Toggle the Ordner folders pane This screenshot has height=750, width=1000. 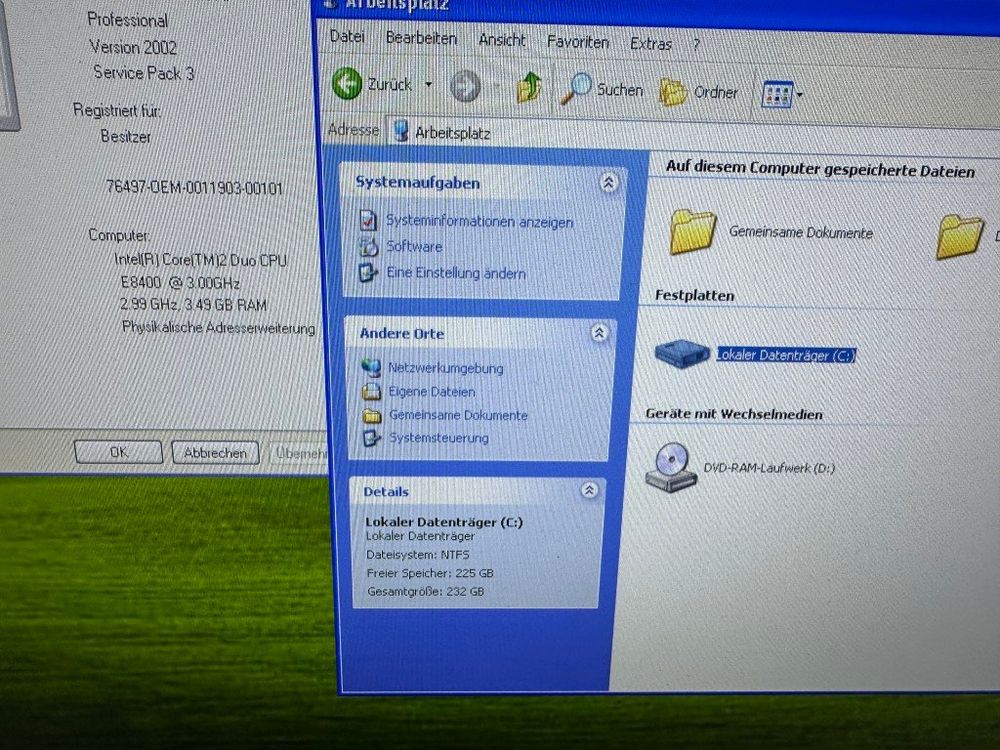(x=698, y=92)
